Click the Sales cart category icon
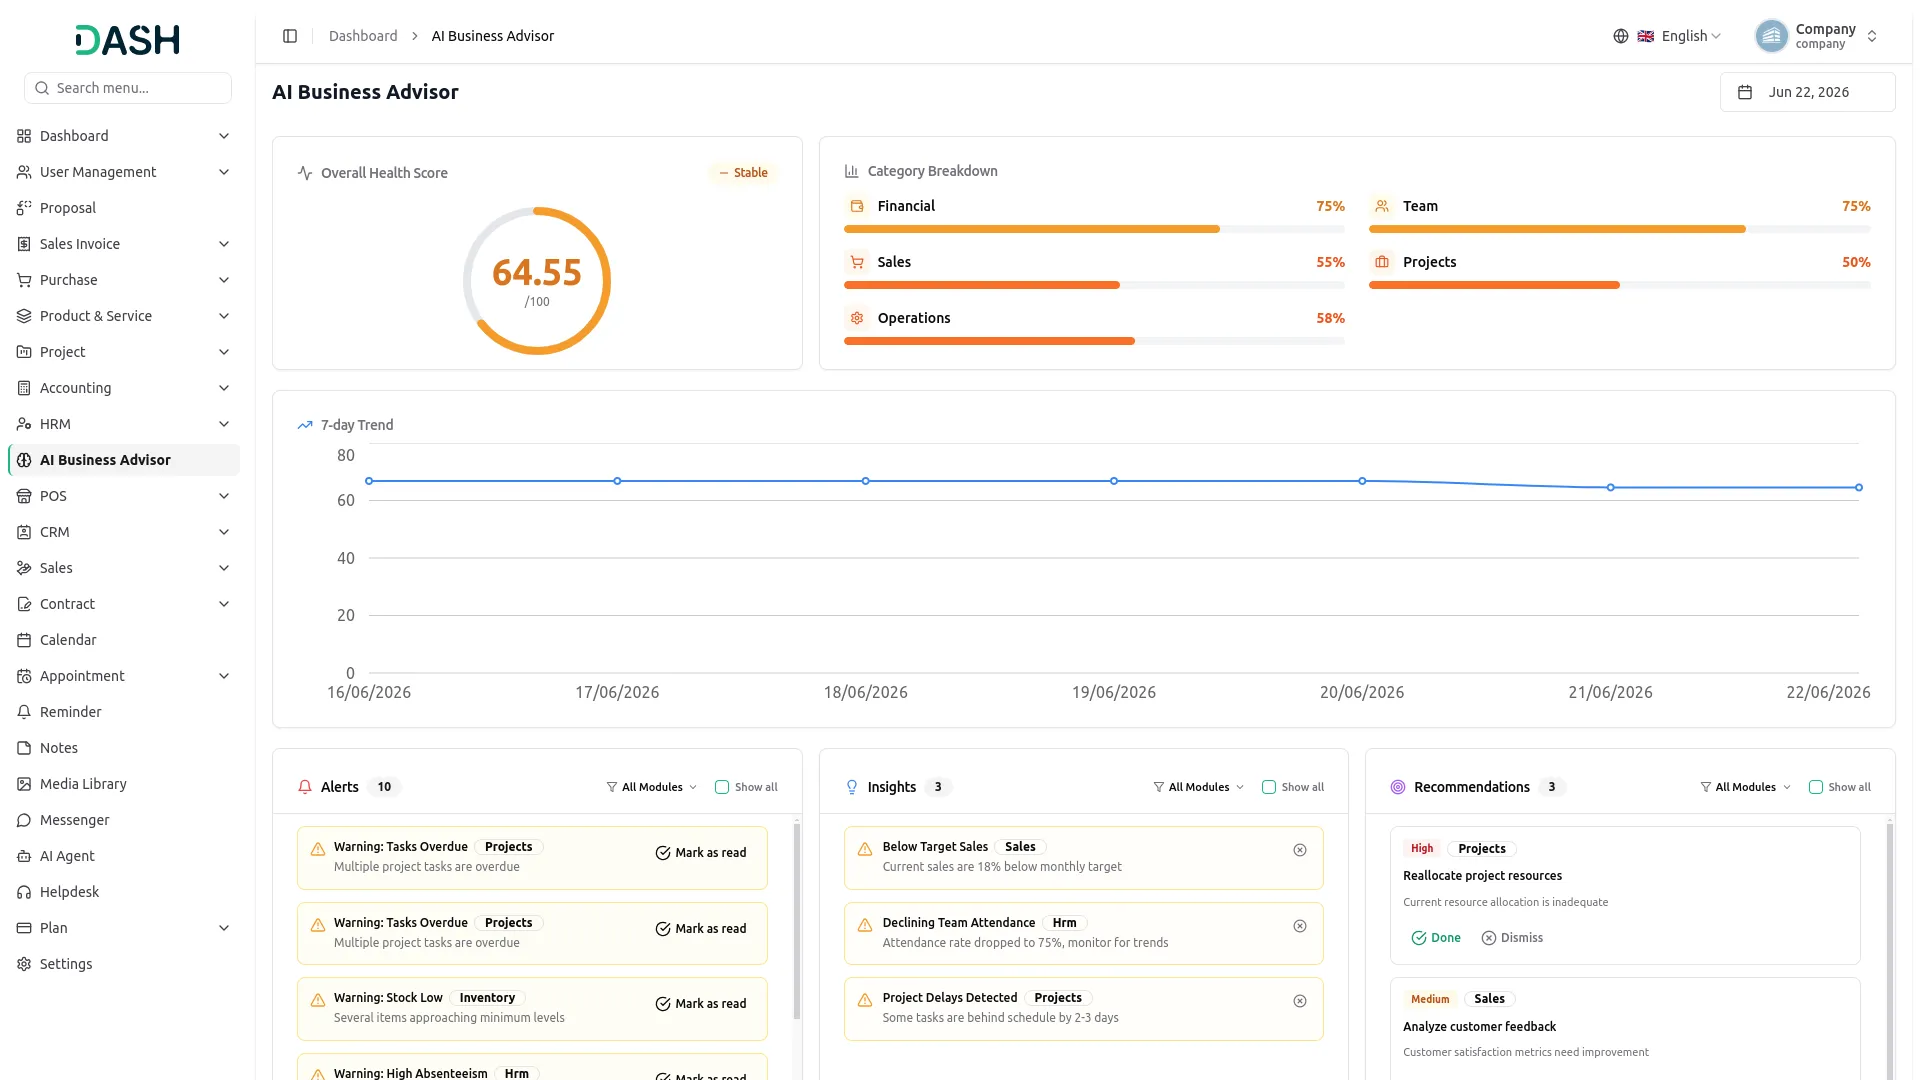 pyautogui.click(x=857, y=262)
